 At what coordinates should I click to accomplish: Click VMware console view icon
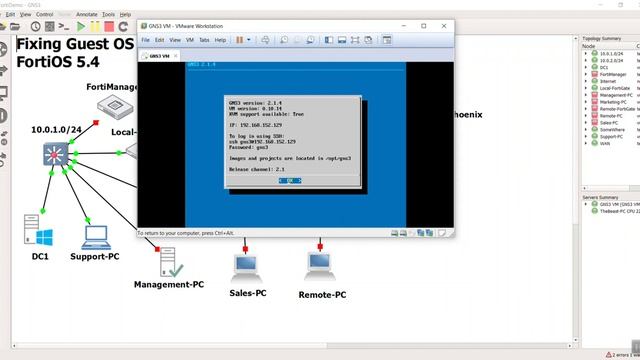387,40
